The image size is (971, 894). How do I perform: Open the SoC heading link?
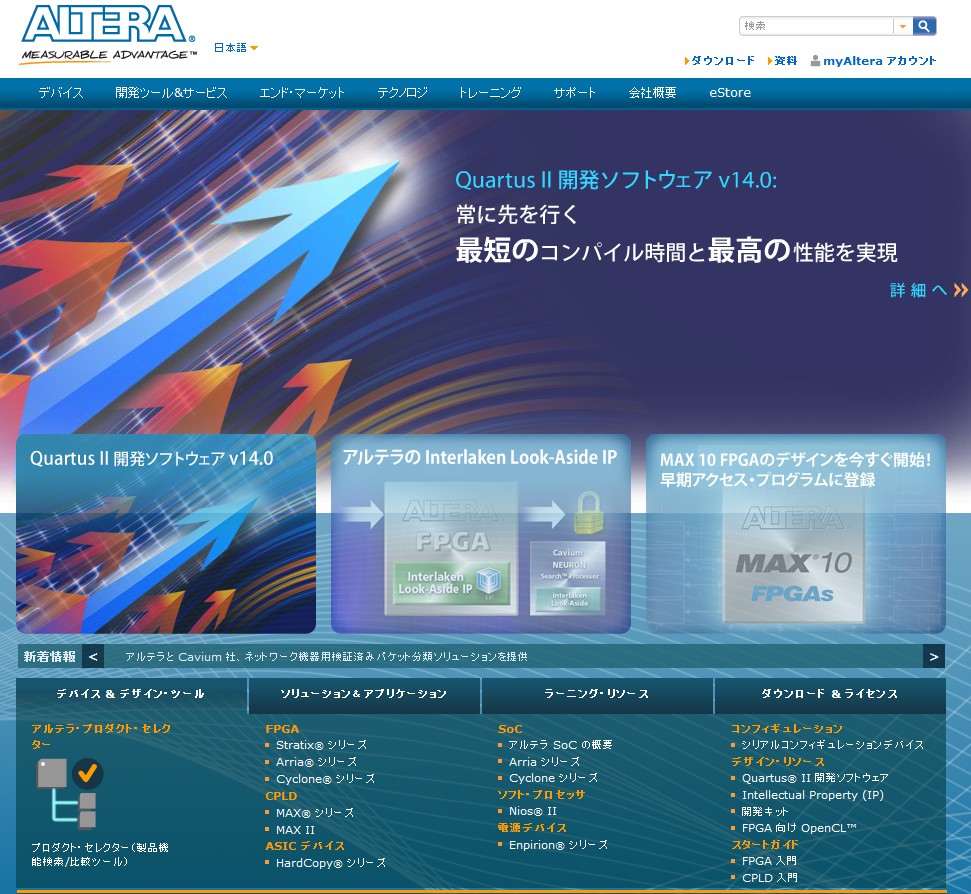(510, 729)
